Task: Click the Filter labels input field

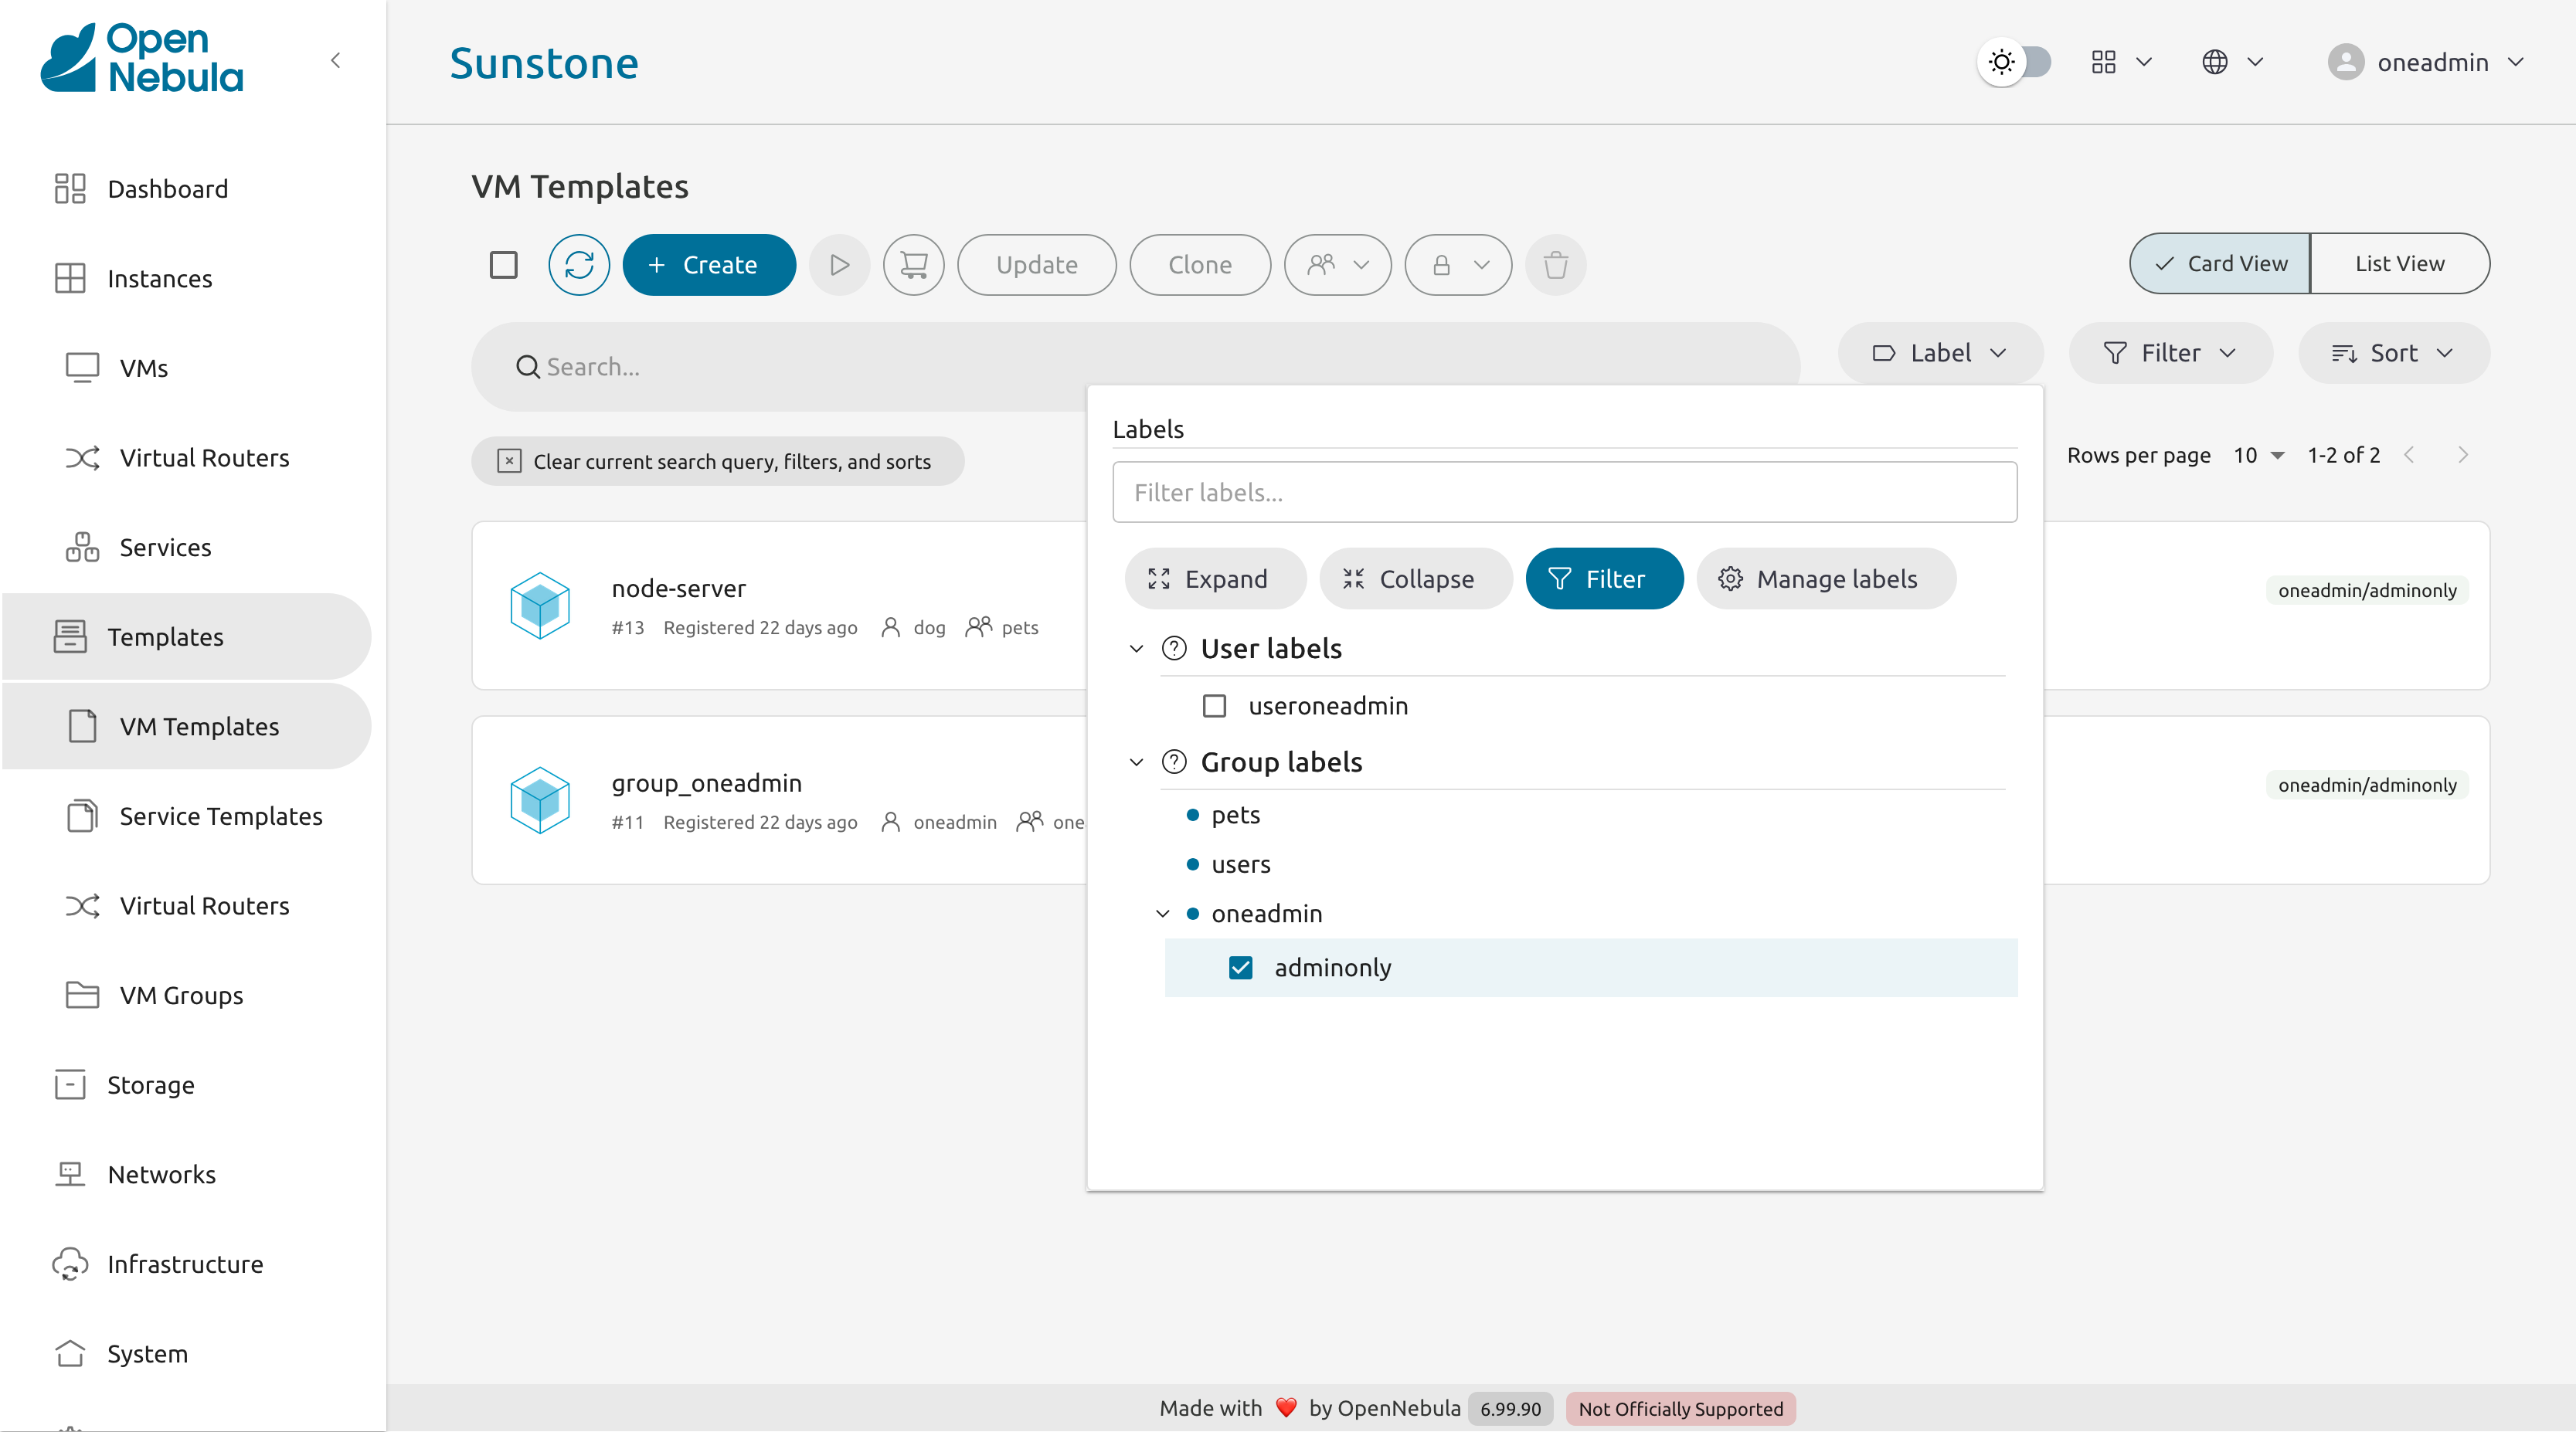Action: coord(1564,492)
